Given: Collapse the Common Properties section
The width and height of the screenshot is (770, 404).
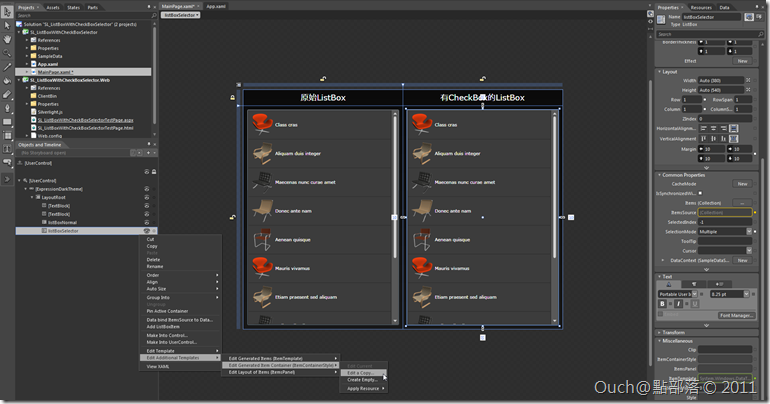Looking at the screenshot, I should pos(659,175).
